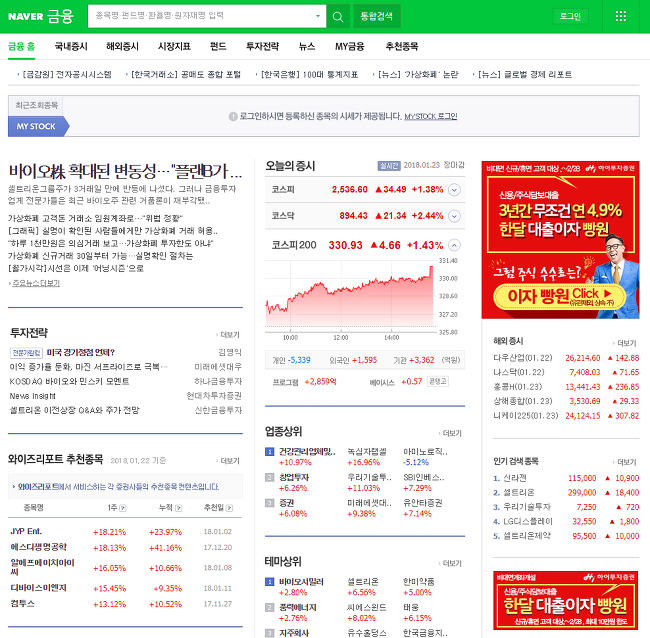Click 더보기 in 투자전략 section
Viewport: 650px width, 638px height.
(230, 335)
